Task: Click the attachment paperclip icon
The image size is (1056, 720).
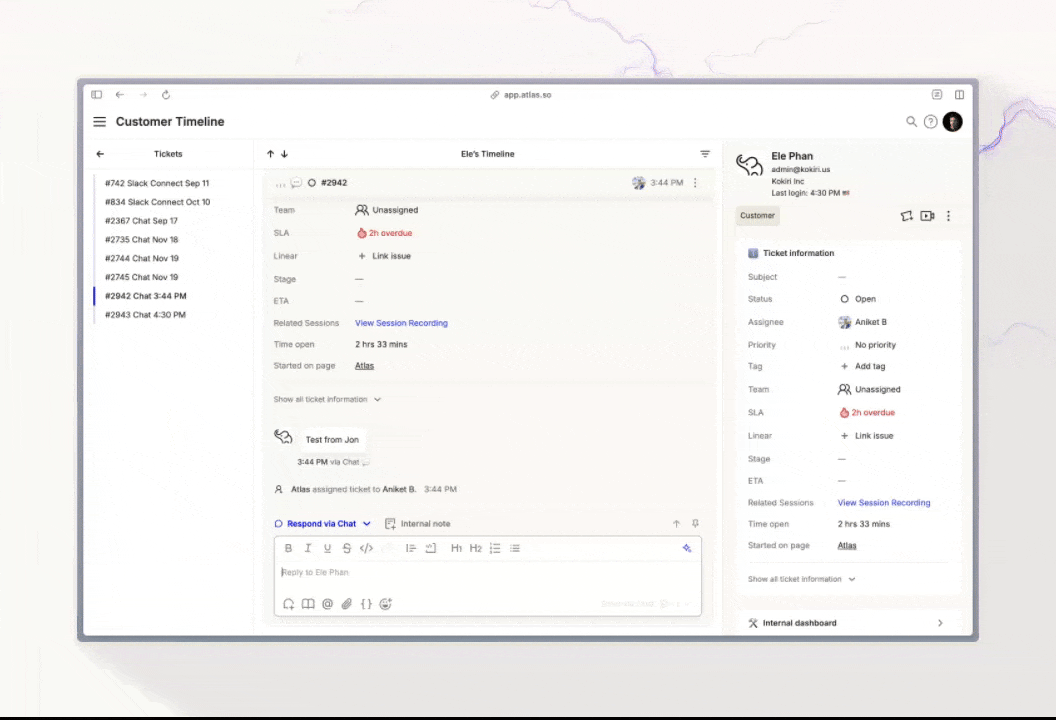Action: (347, 604)
